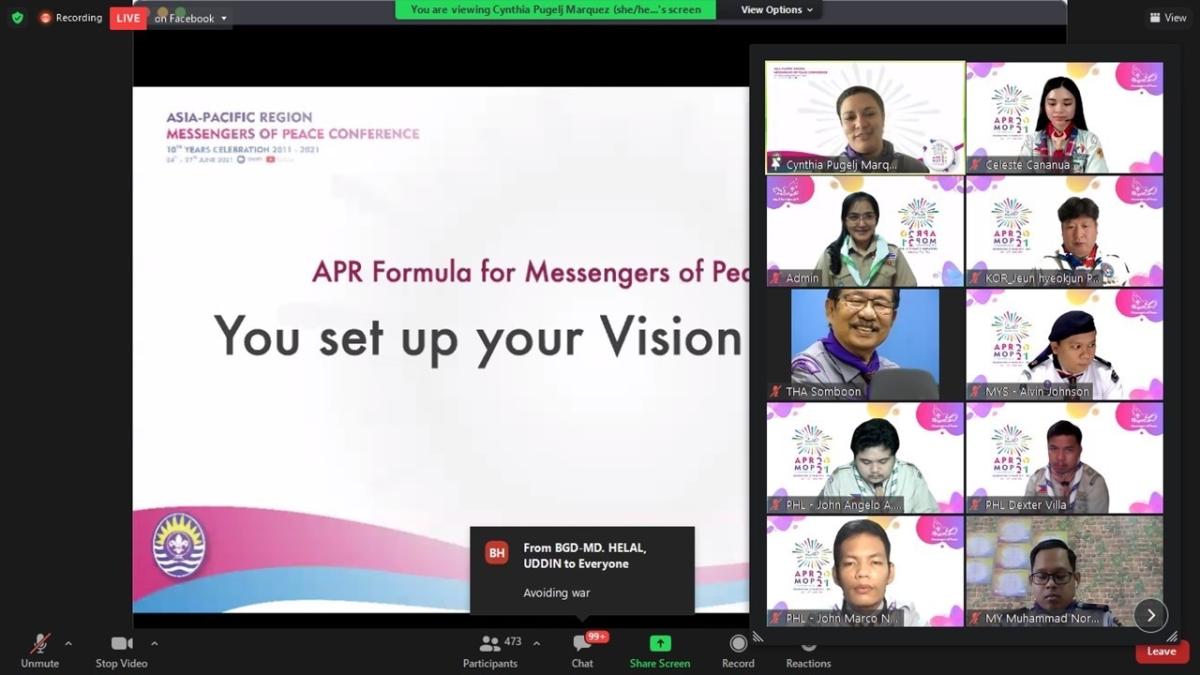Toggle the Stop Video camera button
The image size is (1200, 675).
point(121,644)
